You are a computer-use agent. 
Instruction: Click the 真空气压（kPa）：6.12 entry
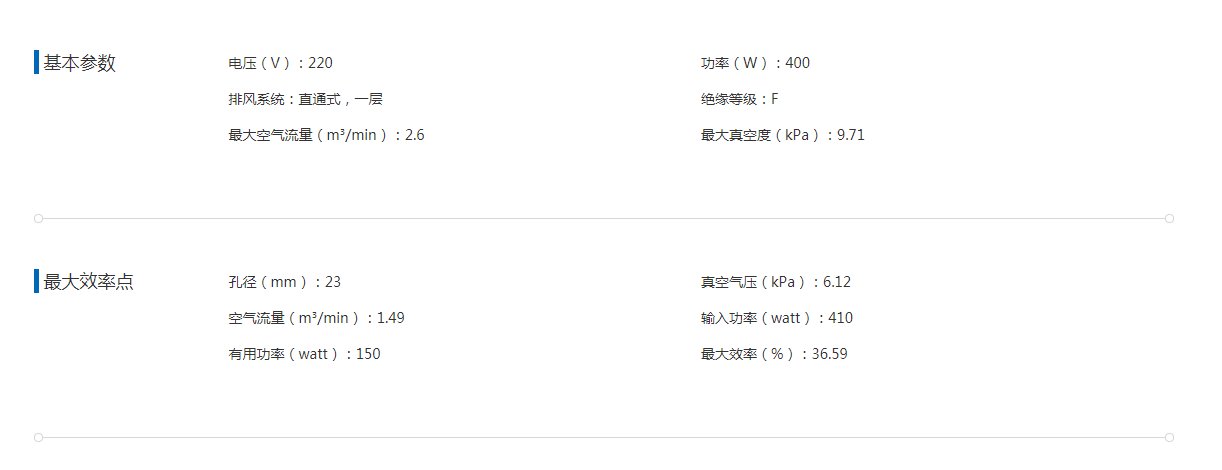775,282
